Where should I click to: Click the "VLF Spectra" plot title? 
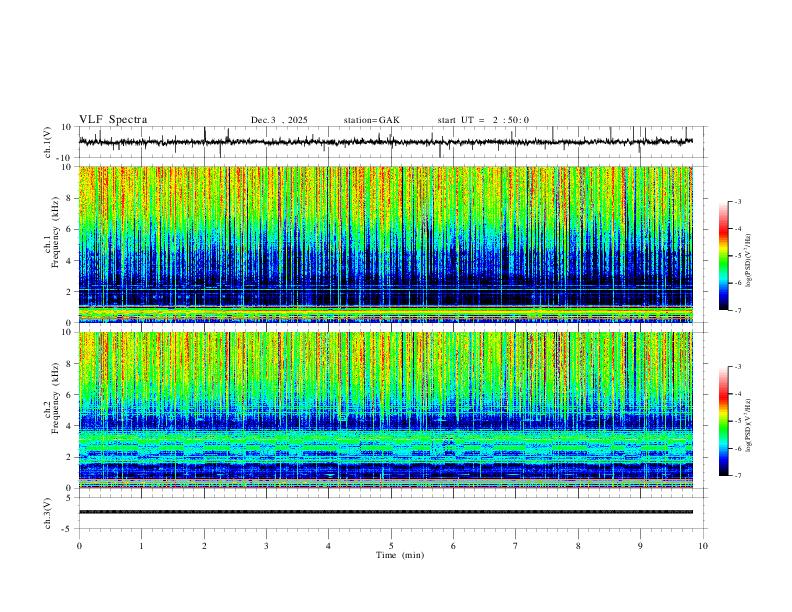point(113,120)
